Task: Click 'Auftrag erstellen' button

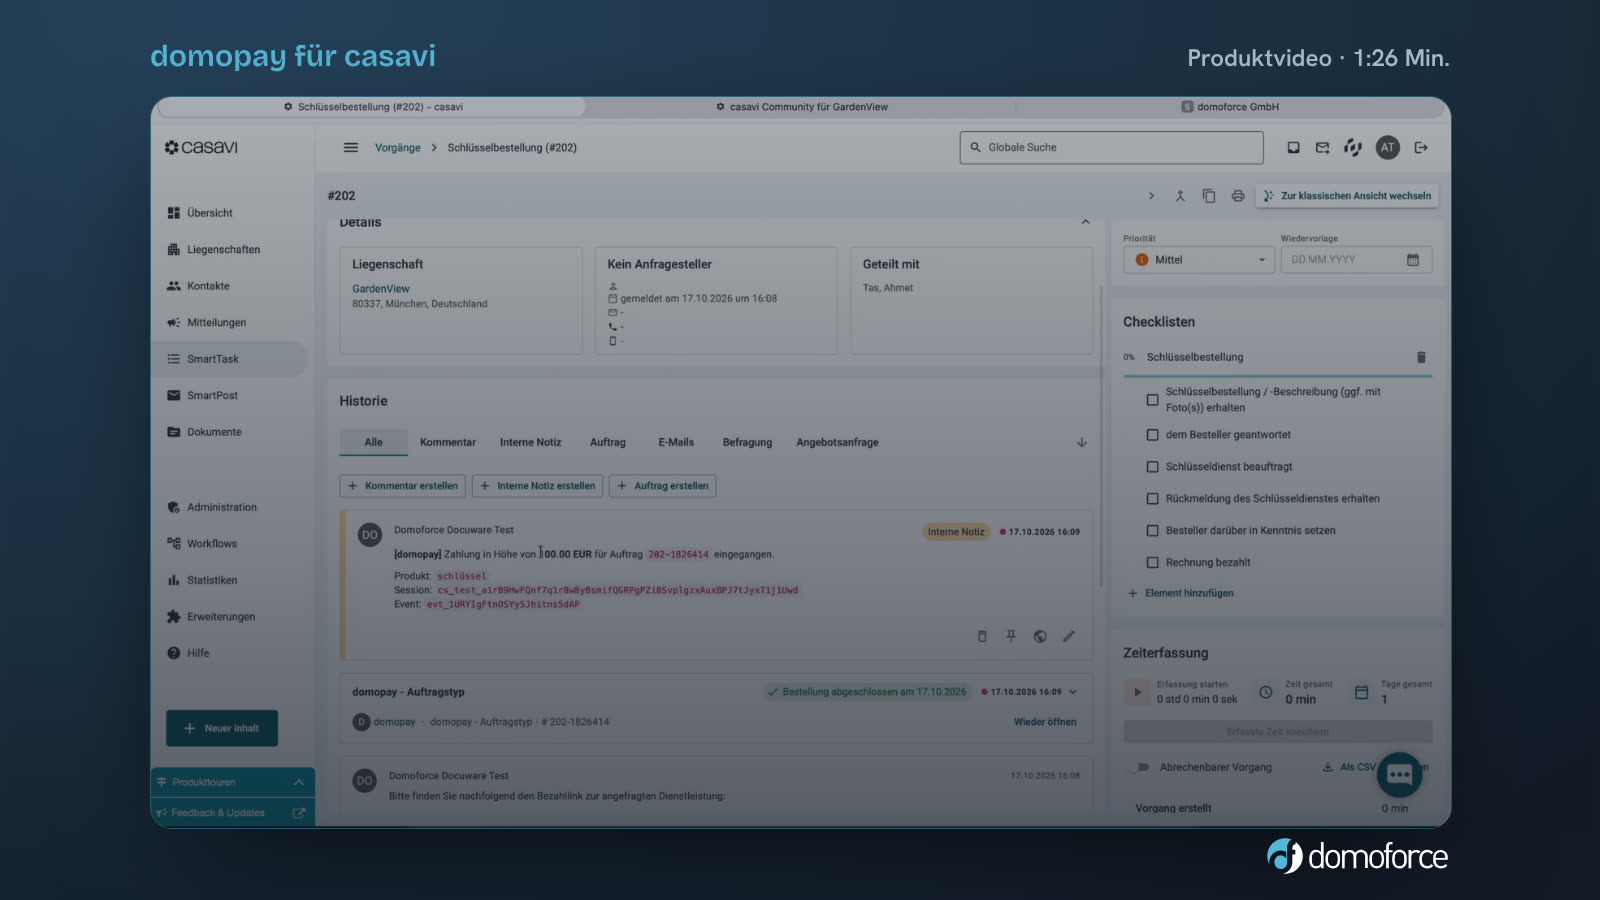Action: [x=662, y=486]
